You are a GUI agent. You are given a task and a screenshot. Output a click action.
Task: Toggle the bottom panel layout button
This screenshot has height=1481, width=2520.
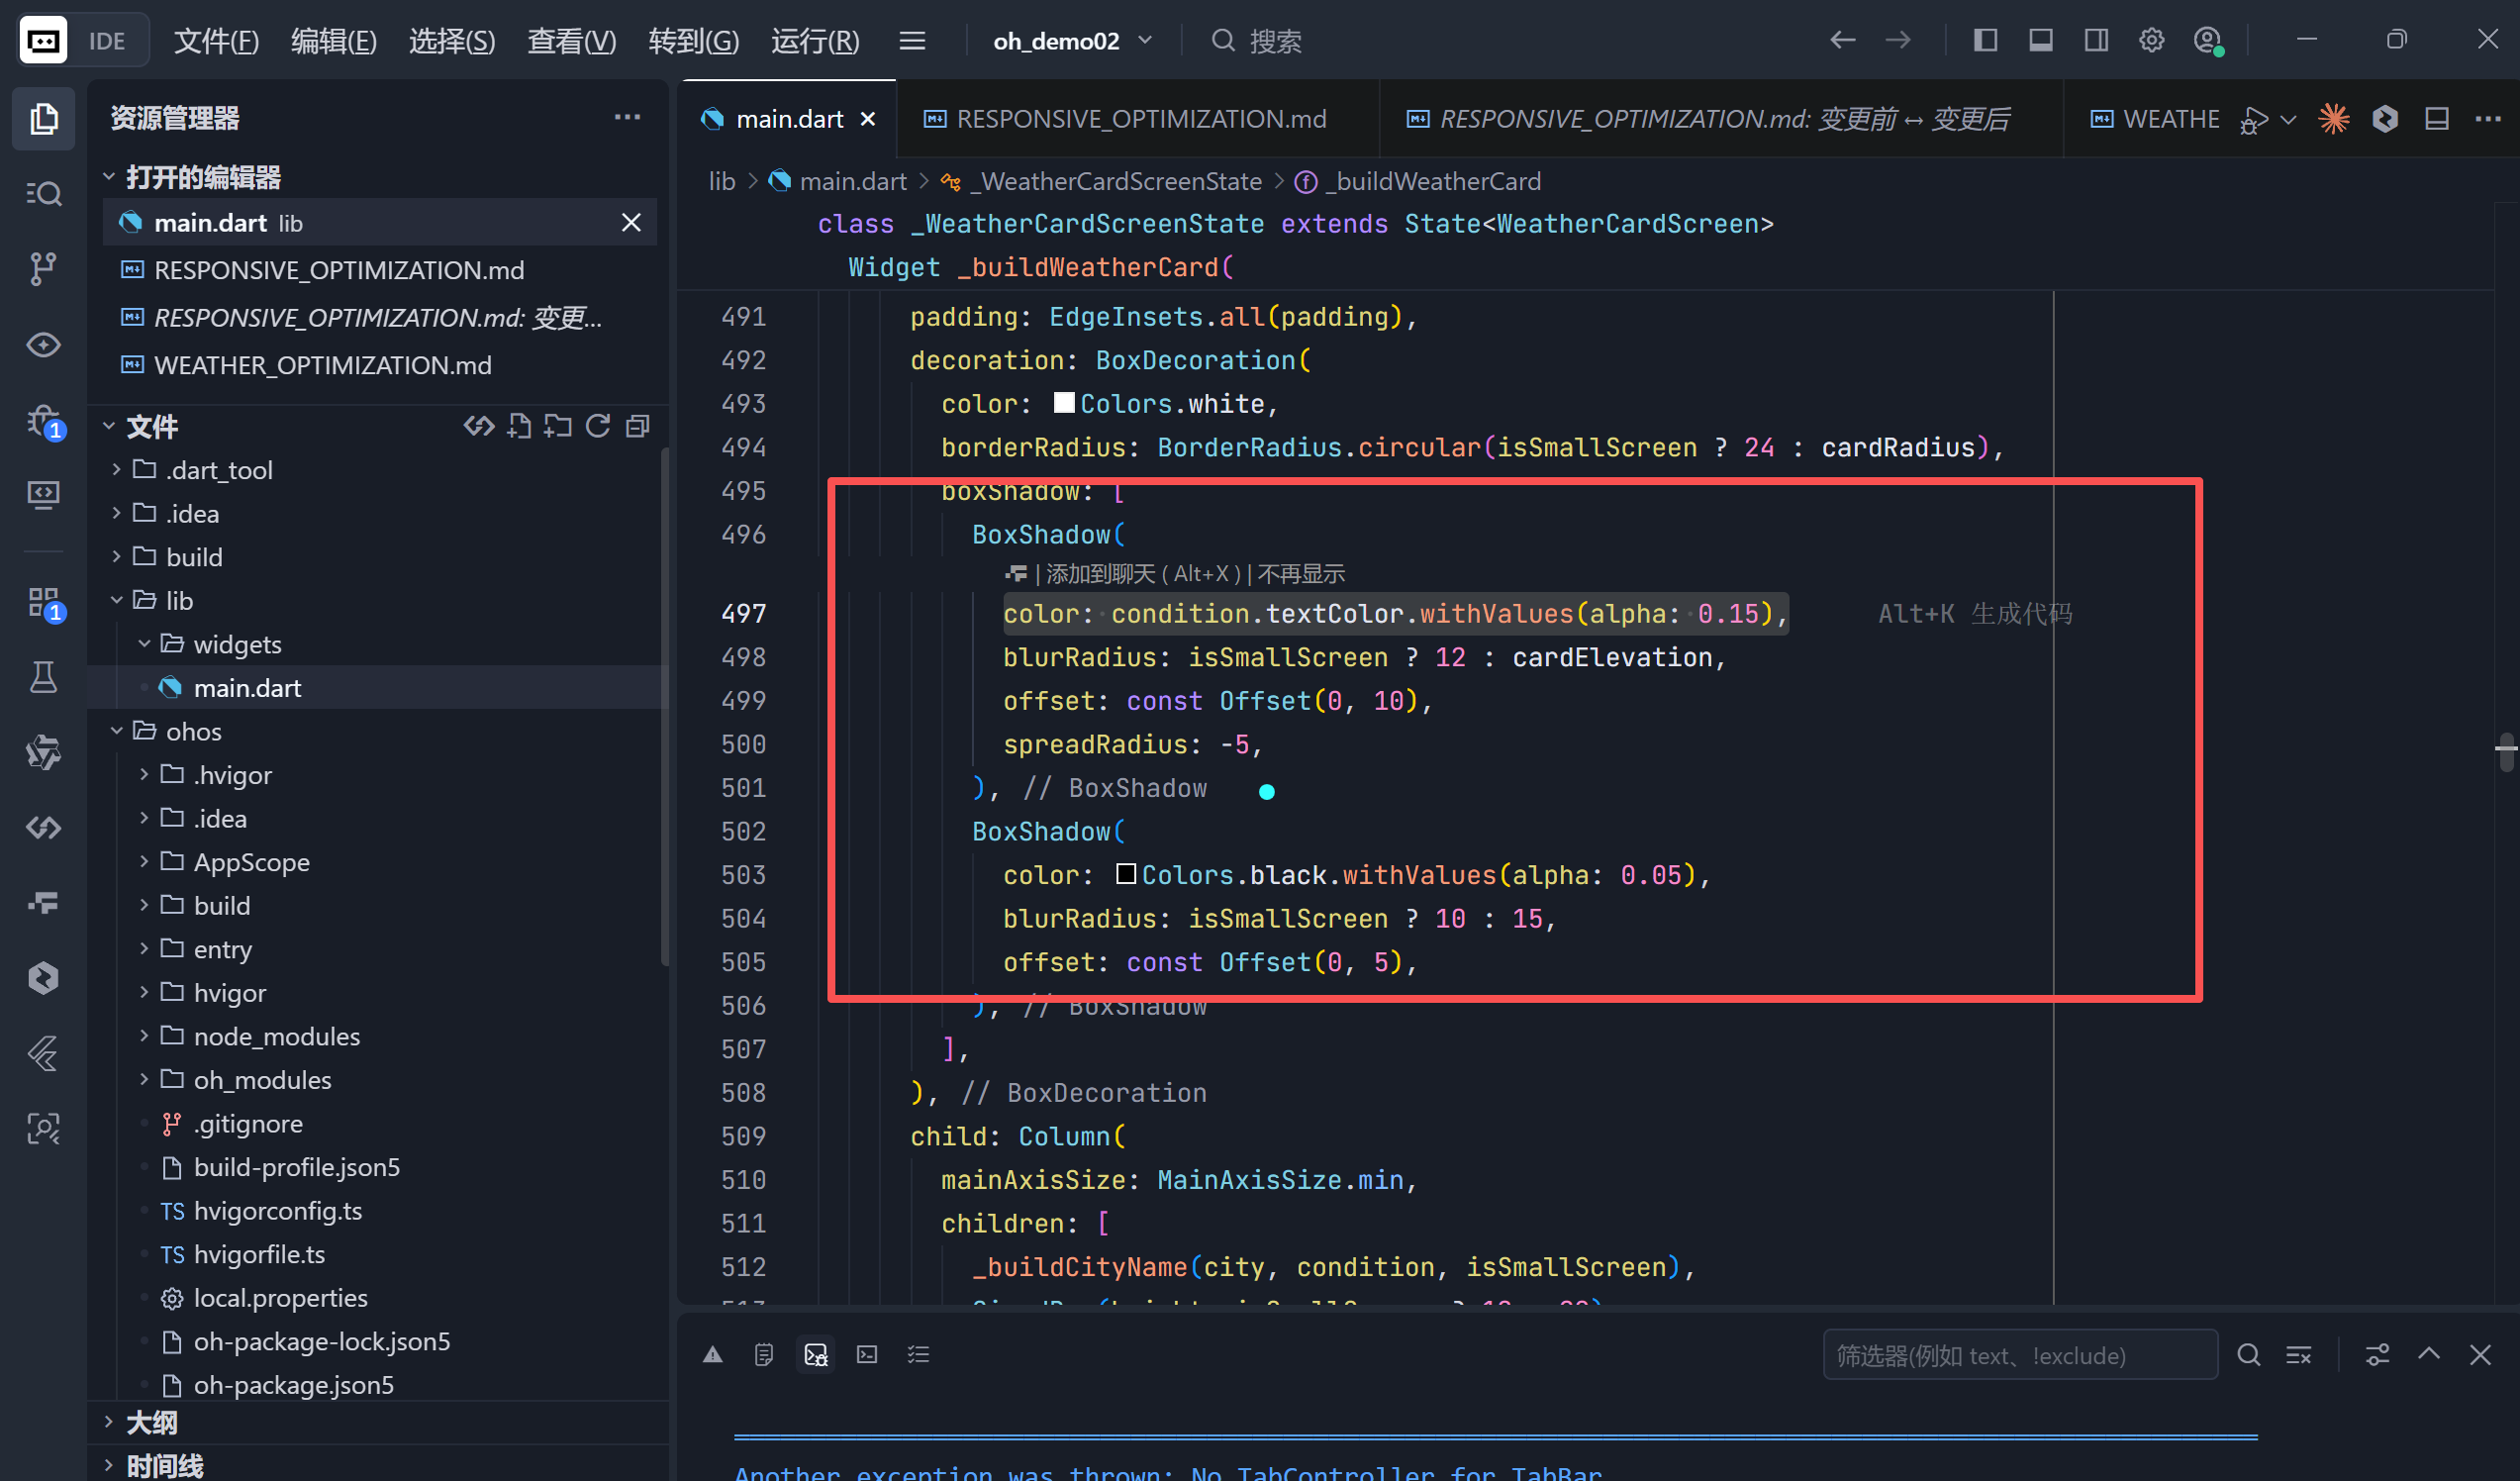2040,40
